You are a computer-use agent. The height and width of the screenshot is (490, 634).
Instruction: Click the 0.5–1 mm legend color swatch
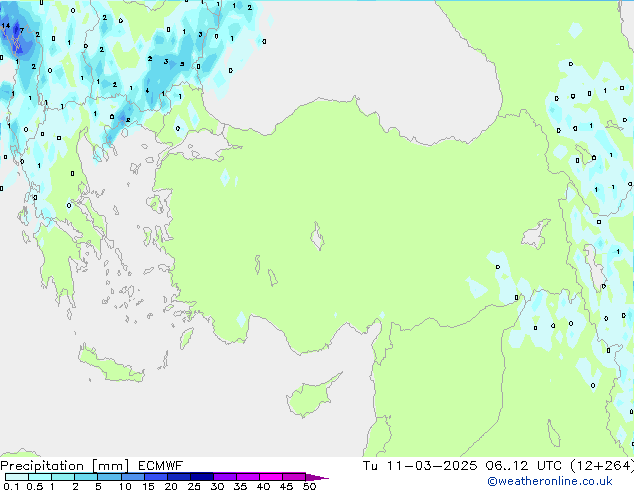click(40, 477)
